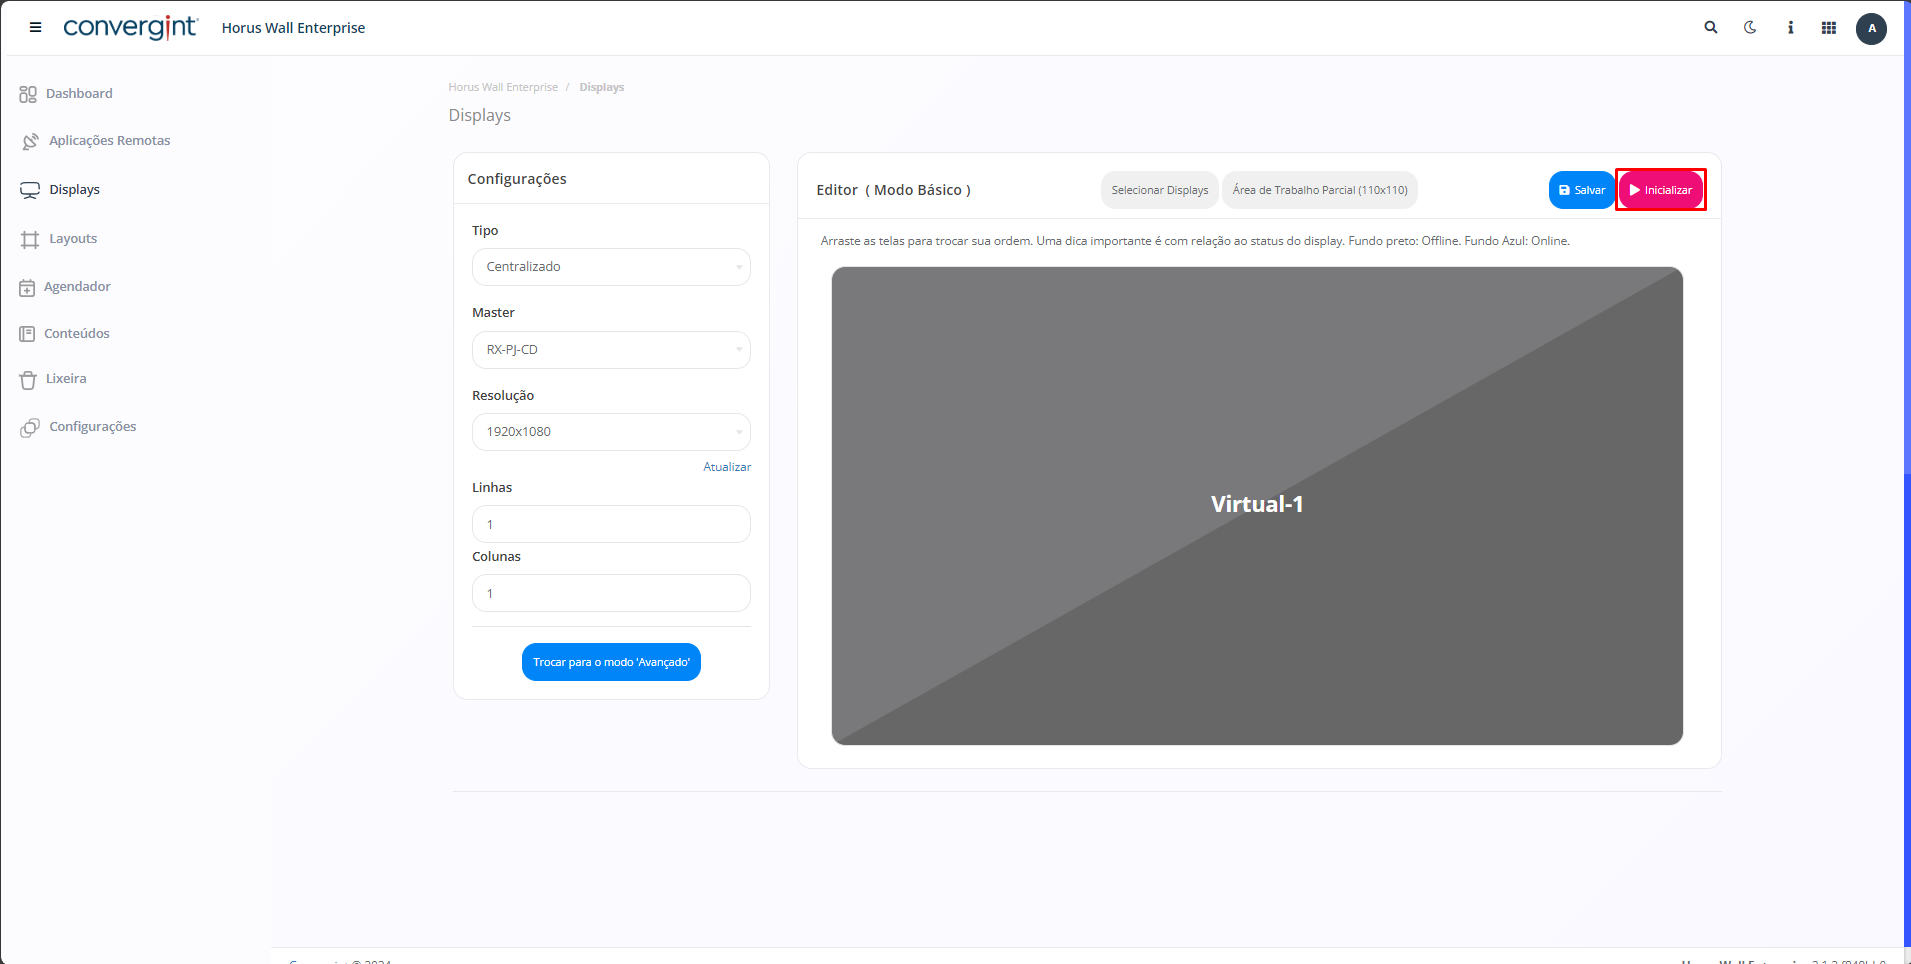The image size is (1911, 964).
Task: Open the search magnifier icon
Action: tap(1711, 28)
